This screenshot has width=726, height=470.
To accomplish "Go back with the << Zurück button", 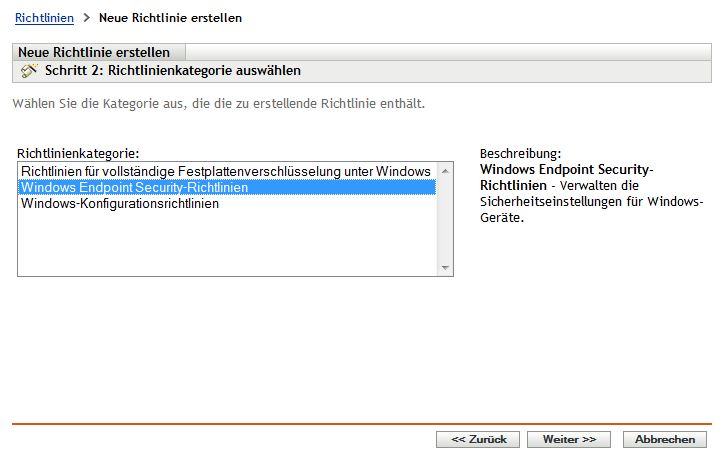I will coord(478,439).
